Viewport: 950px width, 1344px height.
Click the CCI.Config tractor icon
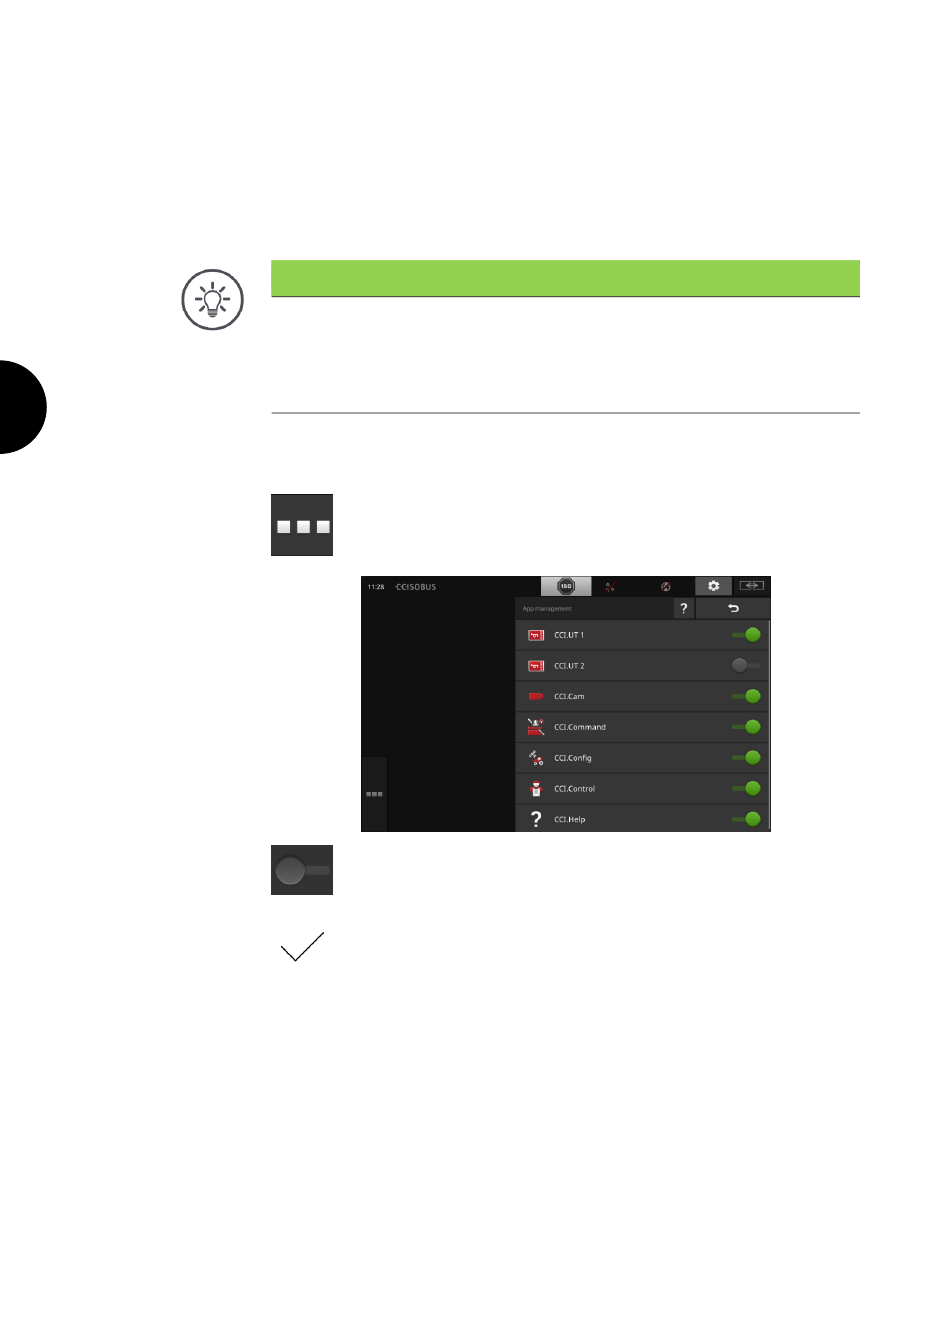point(536,758)
